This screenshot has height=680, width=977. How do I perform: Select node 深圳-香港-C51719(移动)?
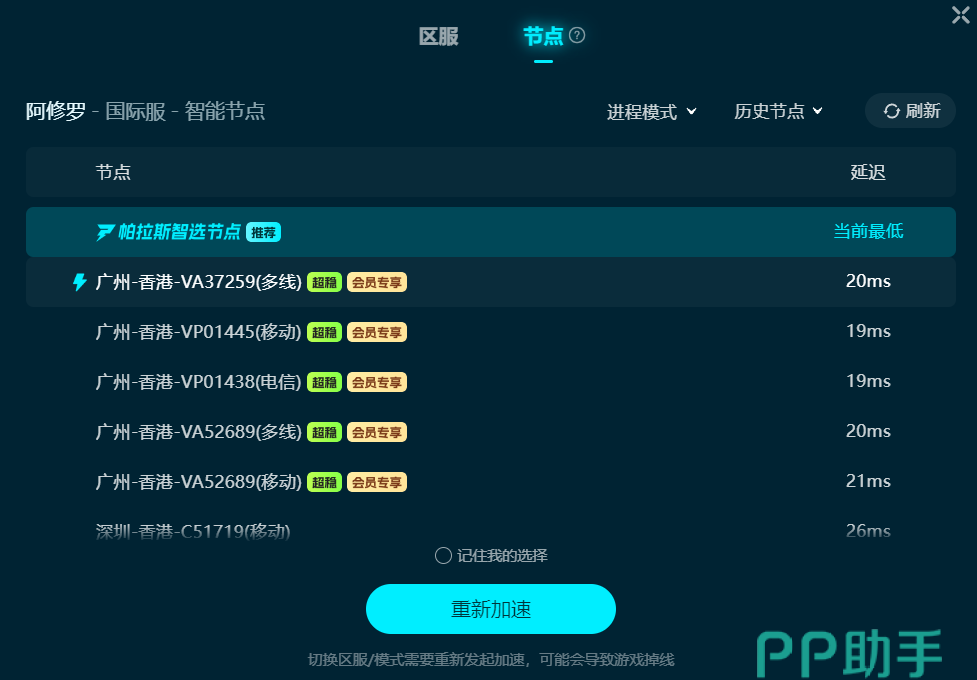click(491, 531)
